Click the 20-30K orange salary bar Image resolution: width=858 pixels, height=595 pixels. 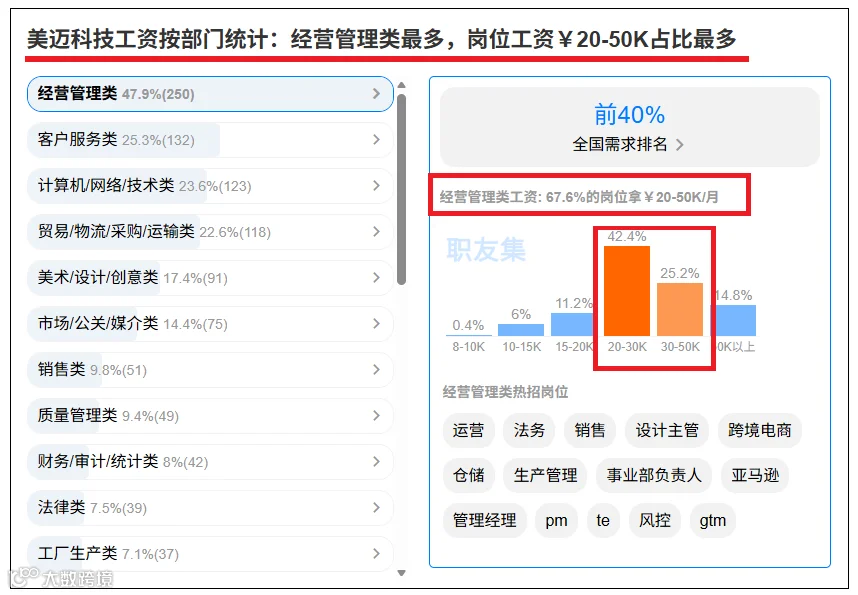[x=627, y=291]
